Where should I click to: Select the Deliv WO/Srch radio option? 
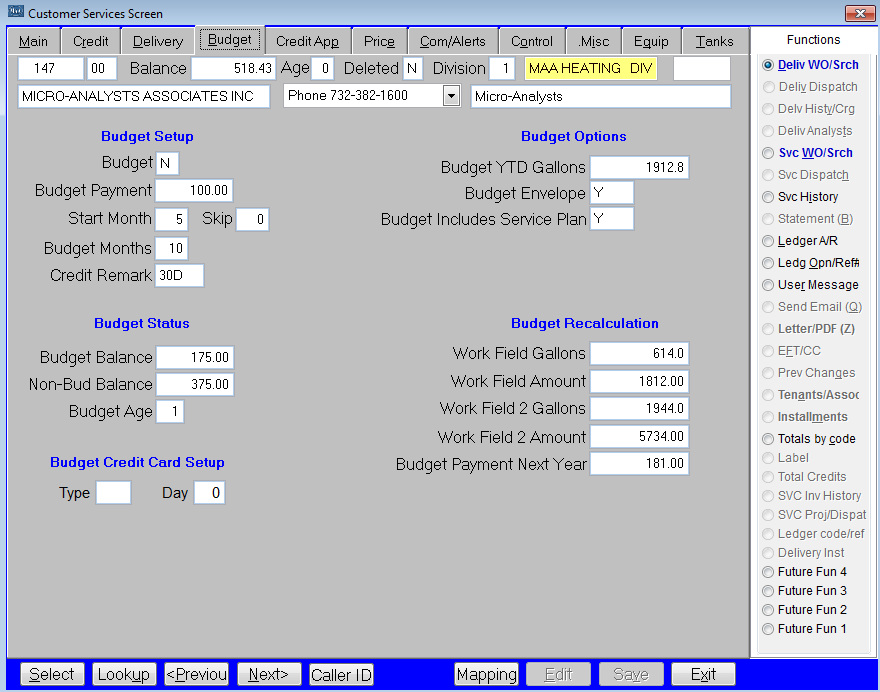click(x=768, y=65)
